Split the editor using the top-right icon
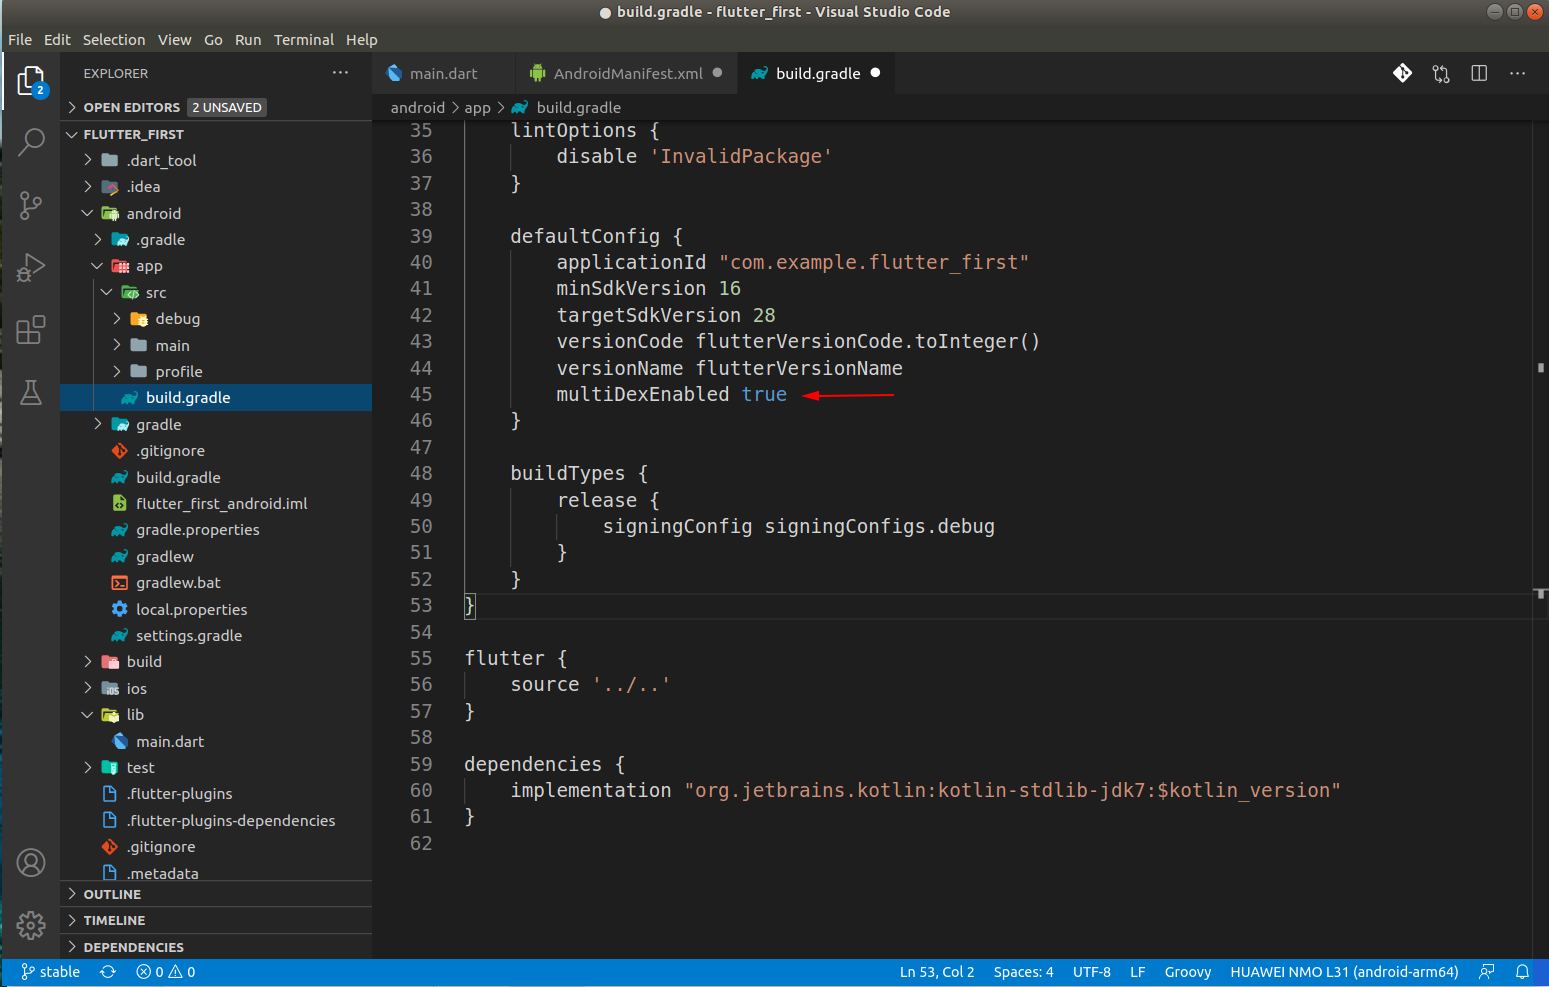Viewport: 1549px width, 987px height. point(1479,72)
